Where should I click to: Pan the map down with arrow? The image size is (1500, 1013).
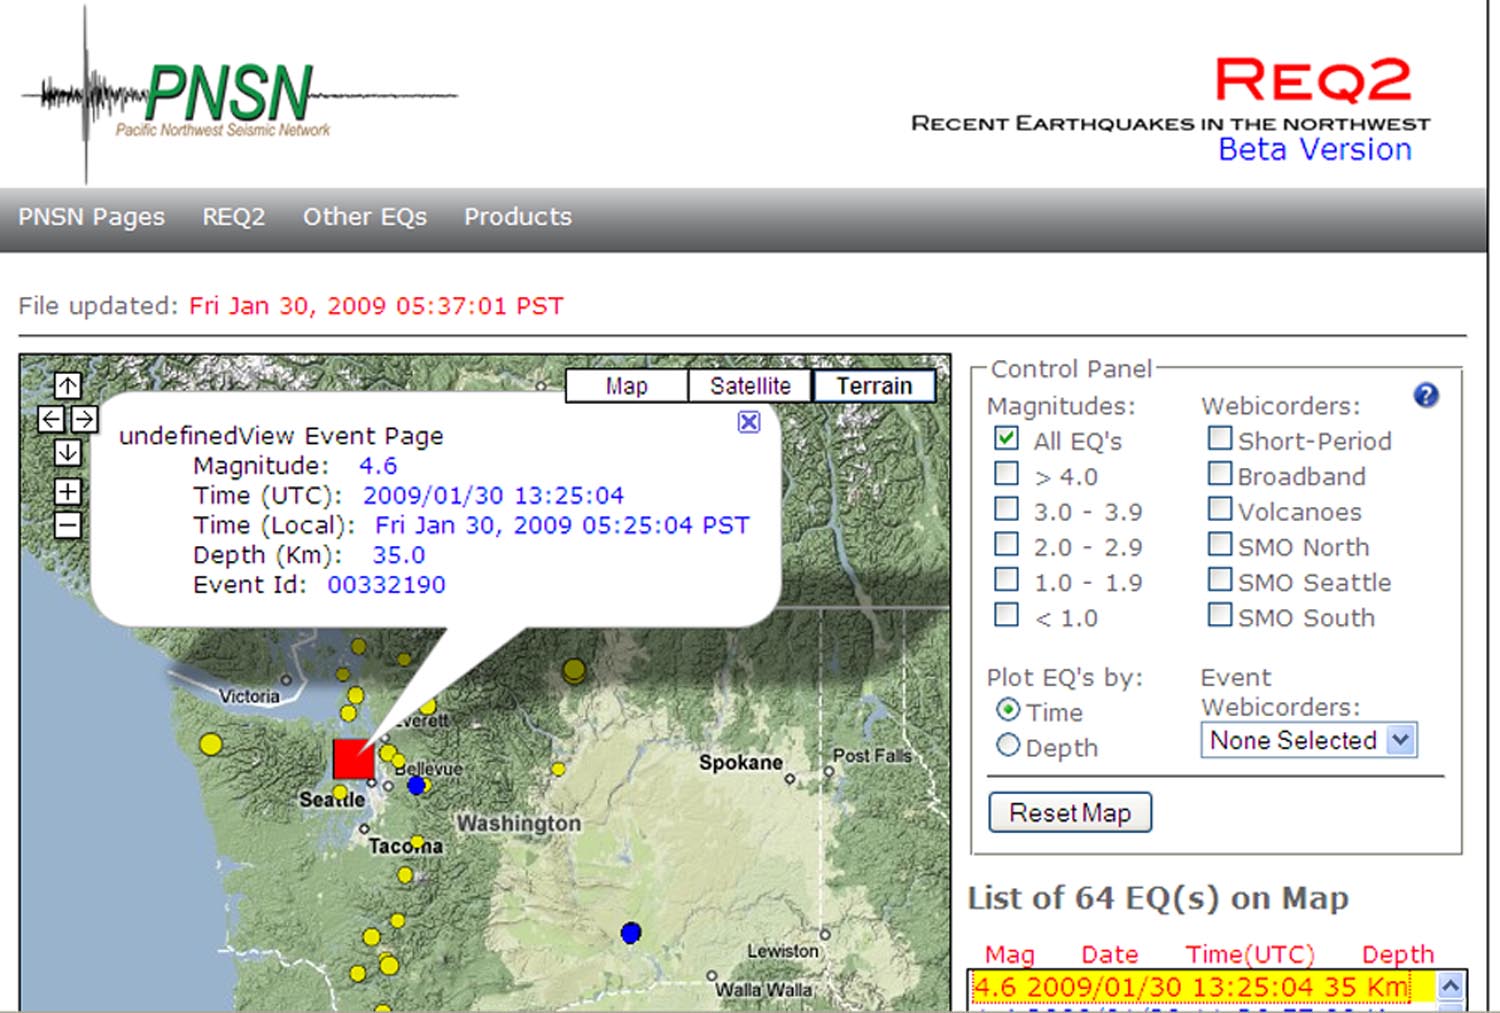pos(67,452)
